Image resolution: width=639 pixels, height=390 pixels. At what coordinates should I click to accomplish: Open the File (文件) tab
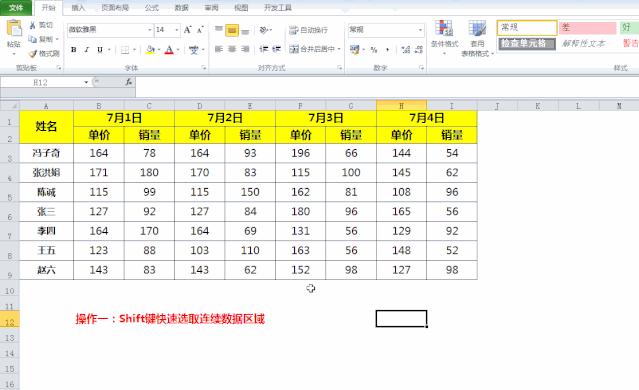click(16, 7)
